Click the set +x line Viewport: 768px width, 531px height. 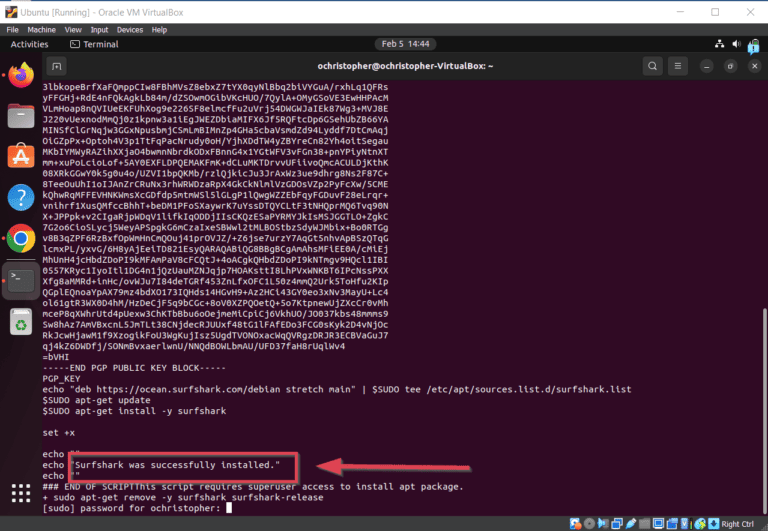tap(59, 433)
